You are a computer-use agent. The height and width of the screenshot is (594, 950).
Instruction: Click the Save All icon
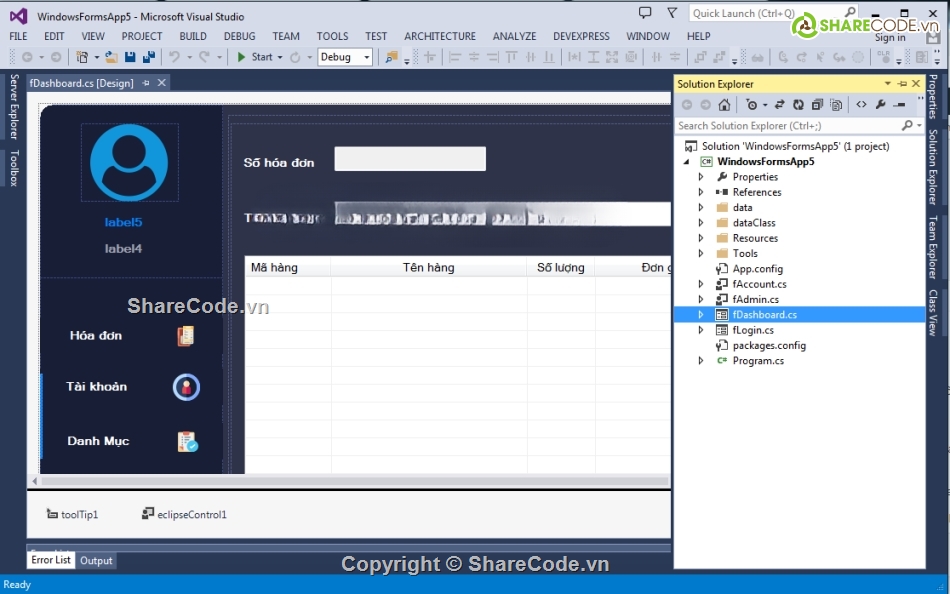click(148, 57)
